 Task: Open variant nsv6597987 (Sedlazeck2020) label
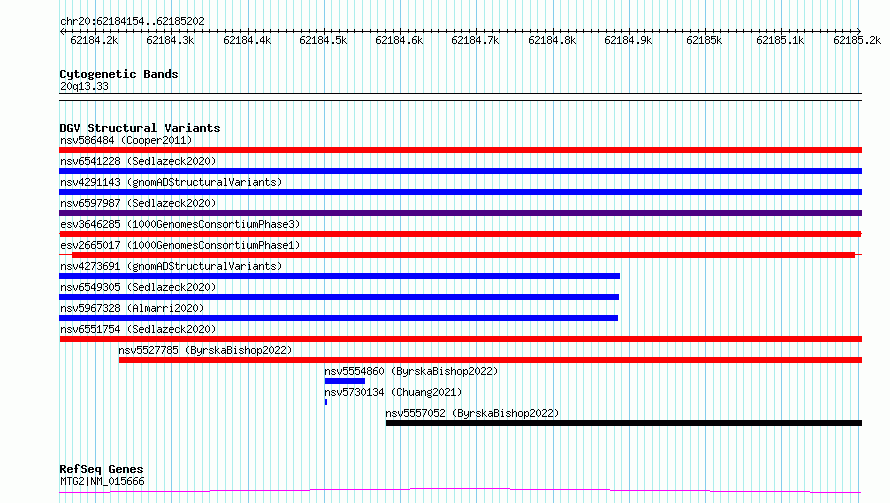138,203
